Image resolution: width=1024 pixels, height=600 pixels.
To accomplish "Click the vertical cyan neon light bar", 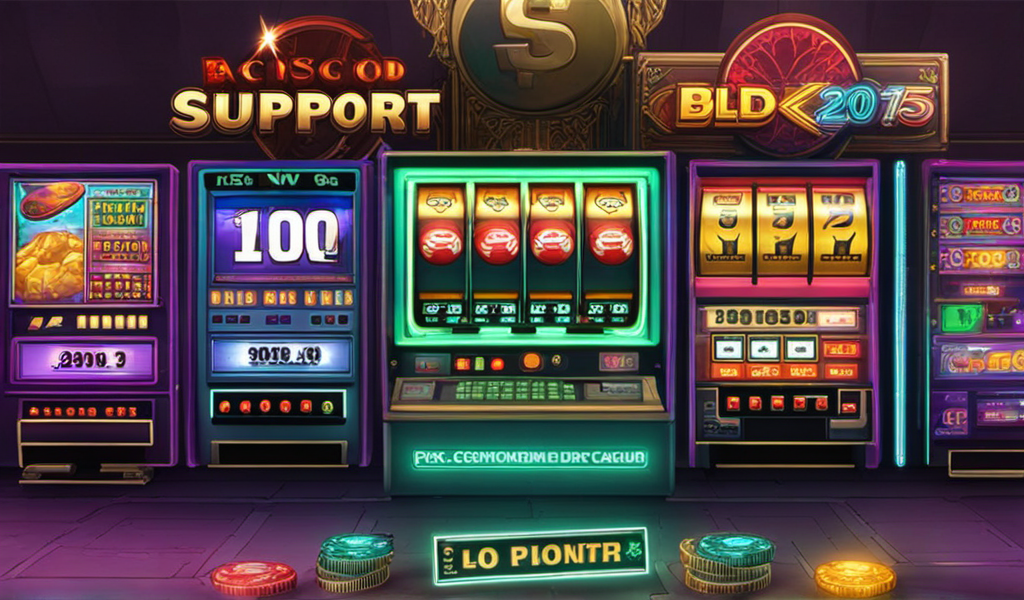I will coord(901,313).
